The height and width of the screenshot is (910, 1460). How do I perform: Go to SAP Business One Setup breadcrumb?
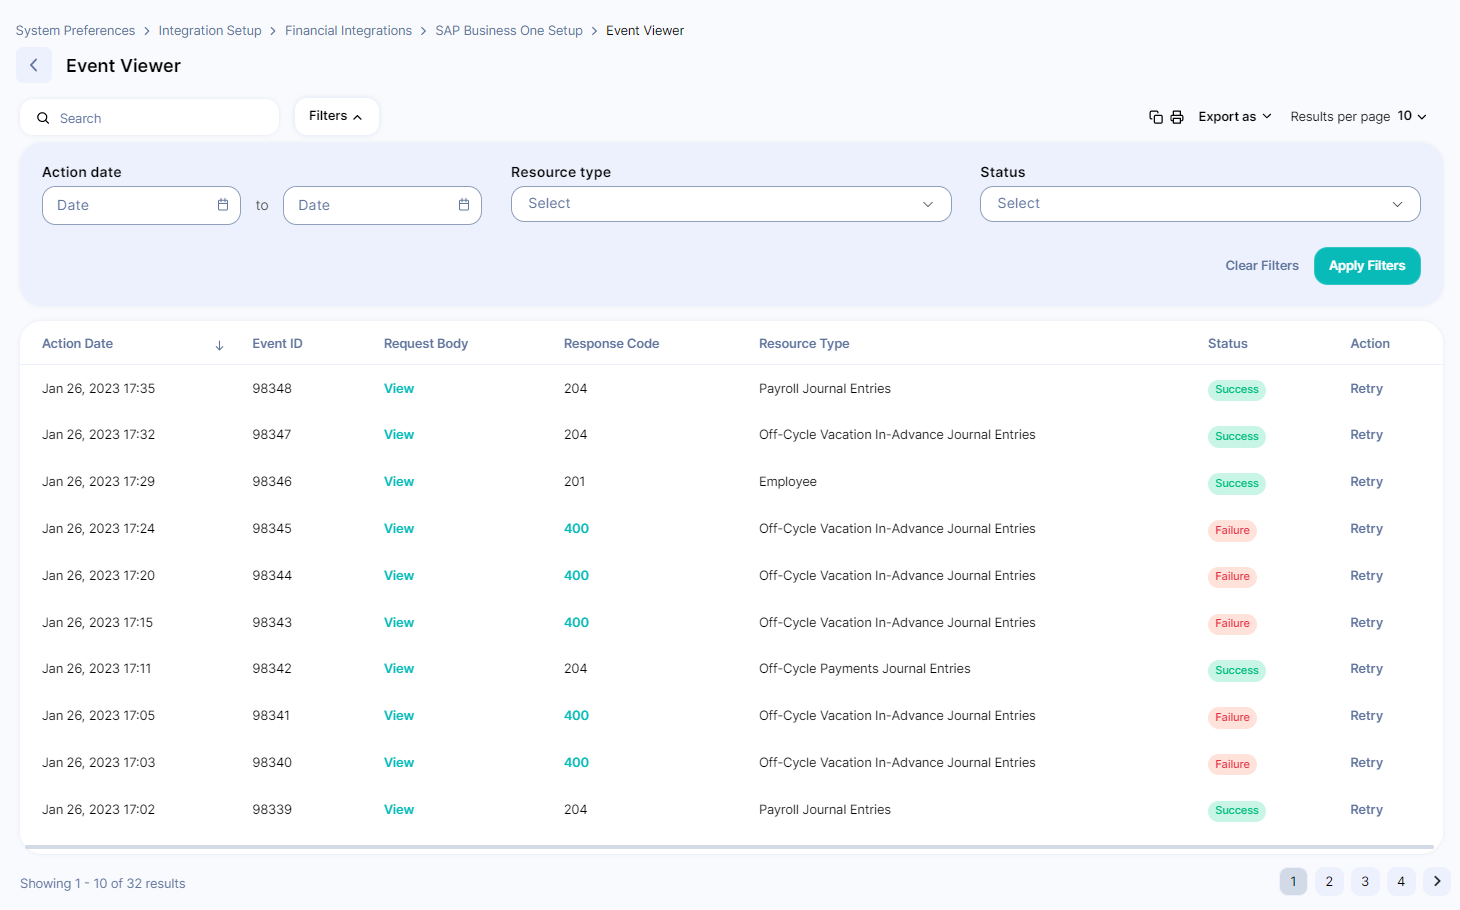coord(509,31)
